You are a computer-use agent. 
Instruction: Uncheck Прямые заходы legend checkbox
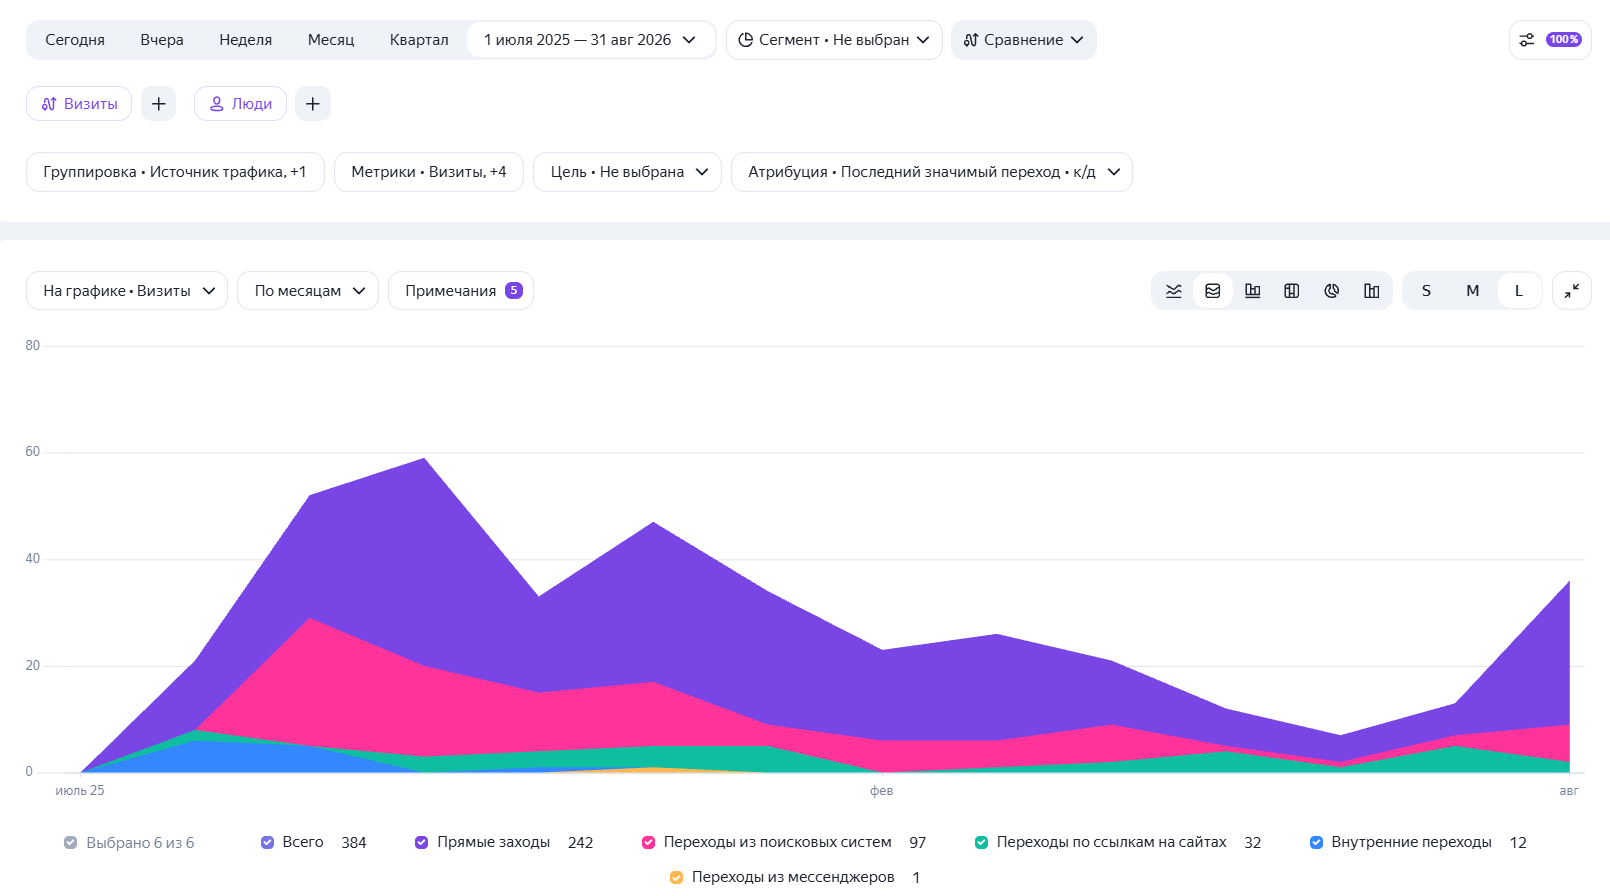[x=422, y=843]
